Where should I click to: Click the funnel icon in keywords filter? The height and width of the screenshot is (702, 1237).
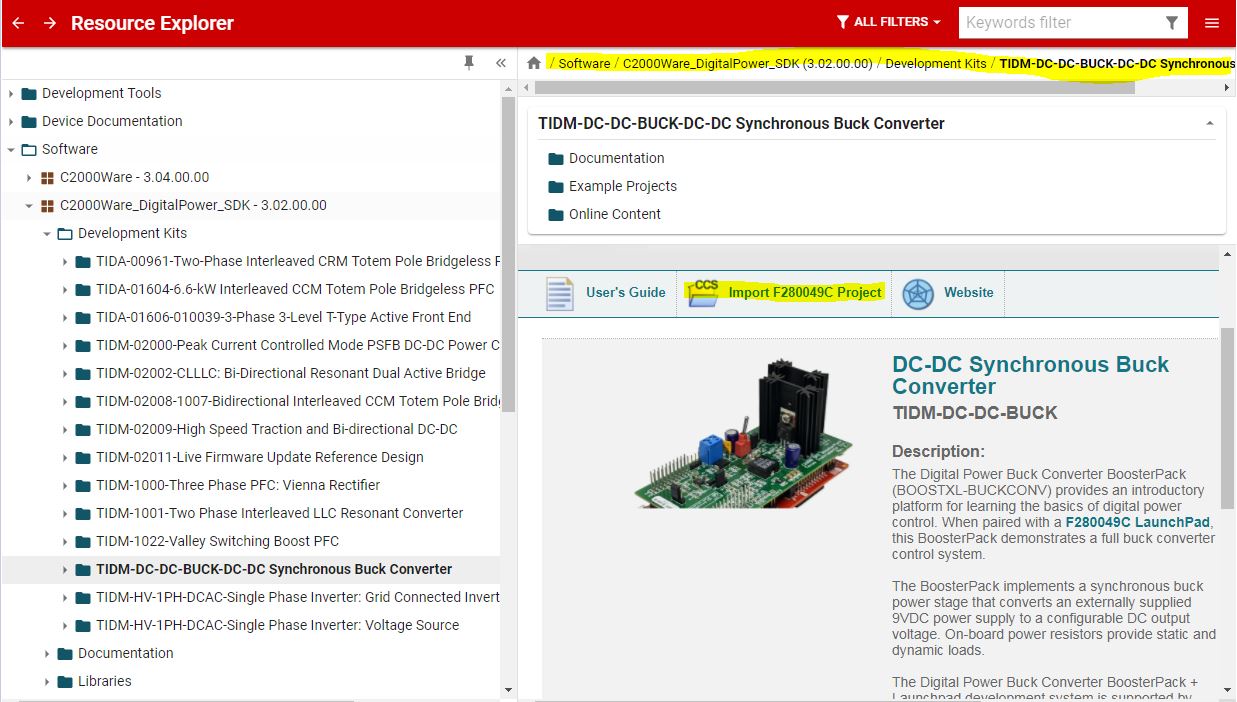(1172, 22)
